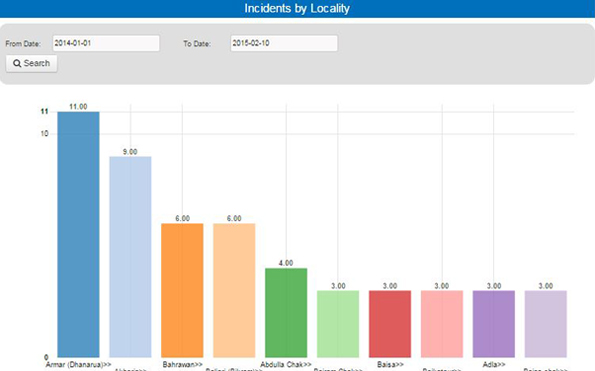Click the '9.00' value label
This screenshot has width=595, height=371.
[x=130, y=152]
